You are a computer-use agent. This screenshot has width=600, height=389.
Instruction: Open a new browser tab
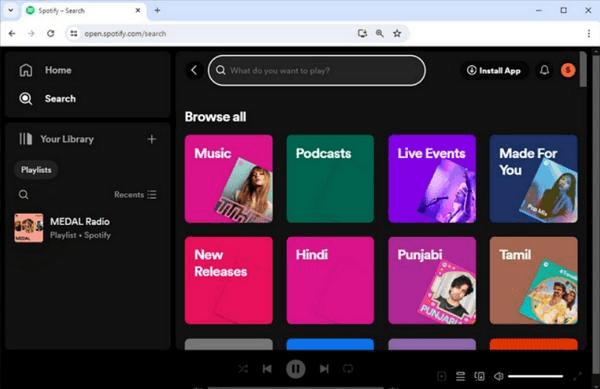pos(157,10)
